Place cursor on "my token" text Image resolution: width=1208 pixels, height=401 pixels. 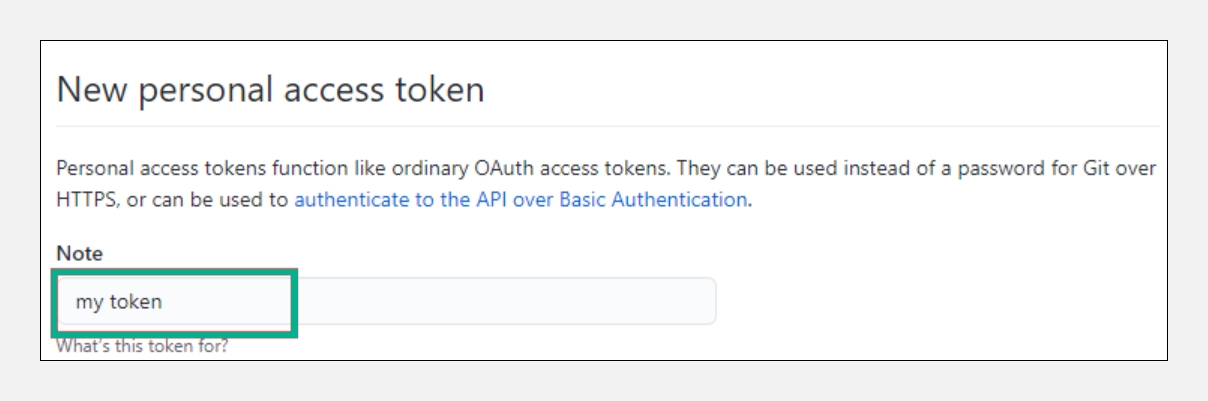coord(119,301)
